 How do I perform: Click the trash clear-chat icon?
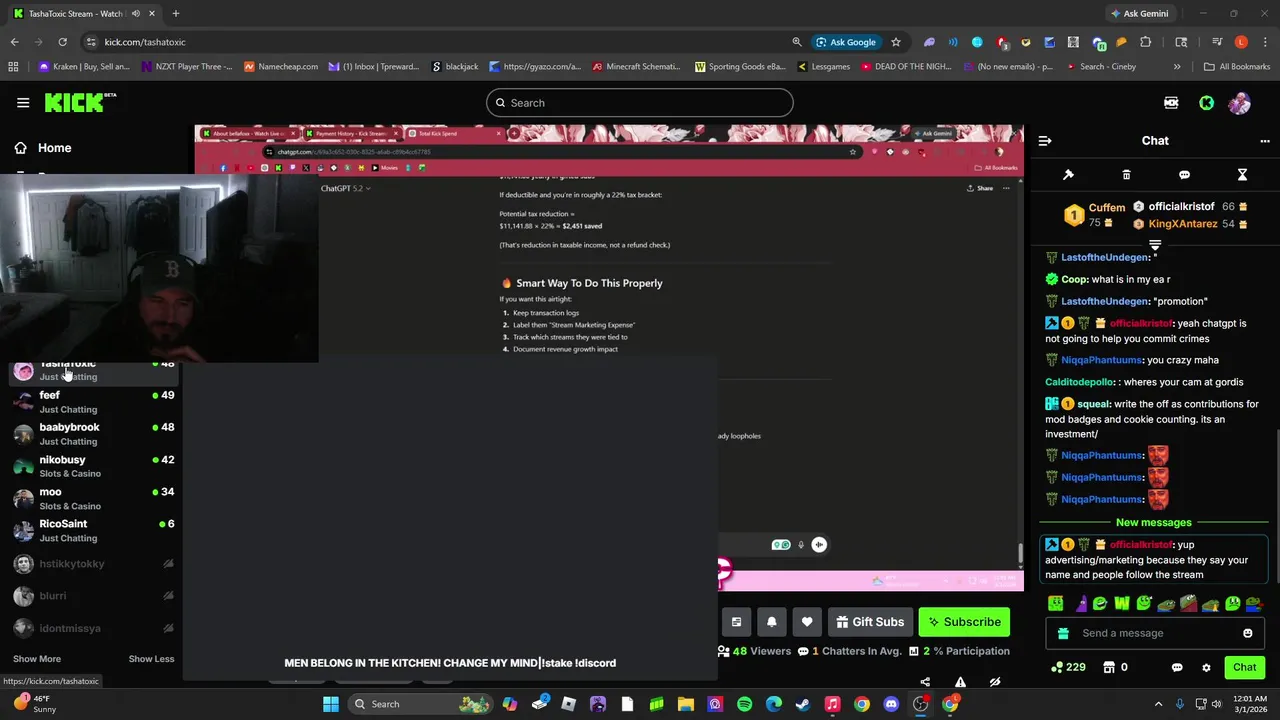pos(1126,175)
